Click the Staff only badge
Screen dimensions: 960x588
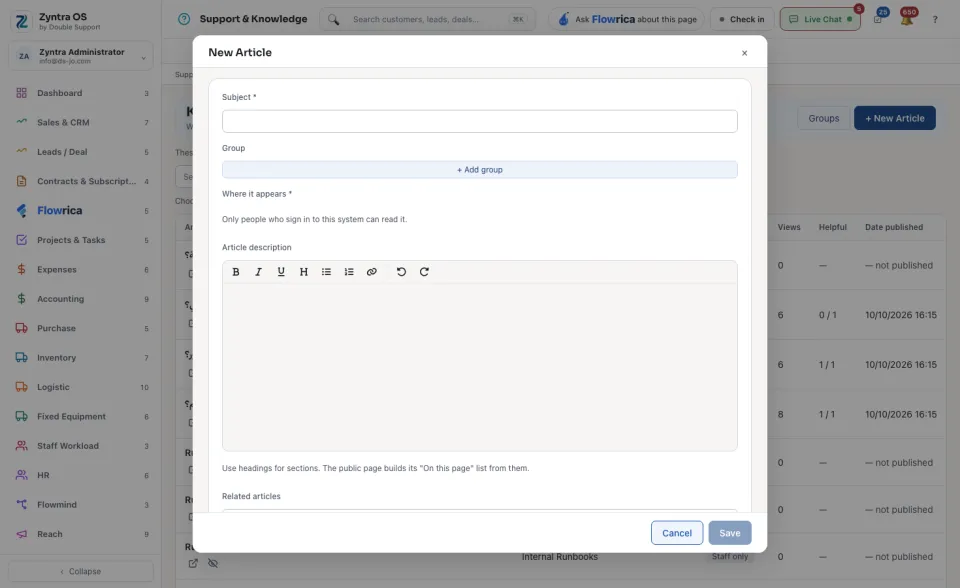[x=730, y=557]
